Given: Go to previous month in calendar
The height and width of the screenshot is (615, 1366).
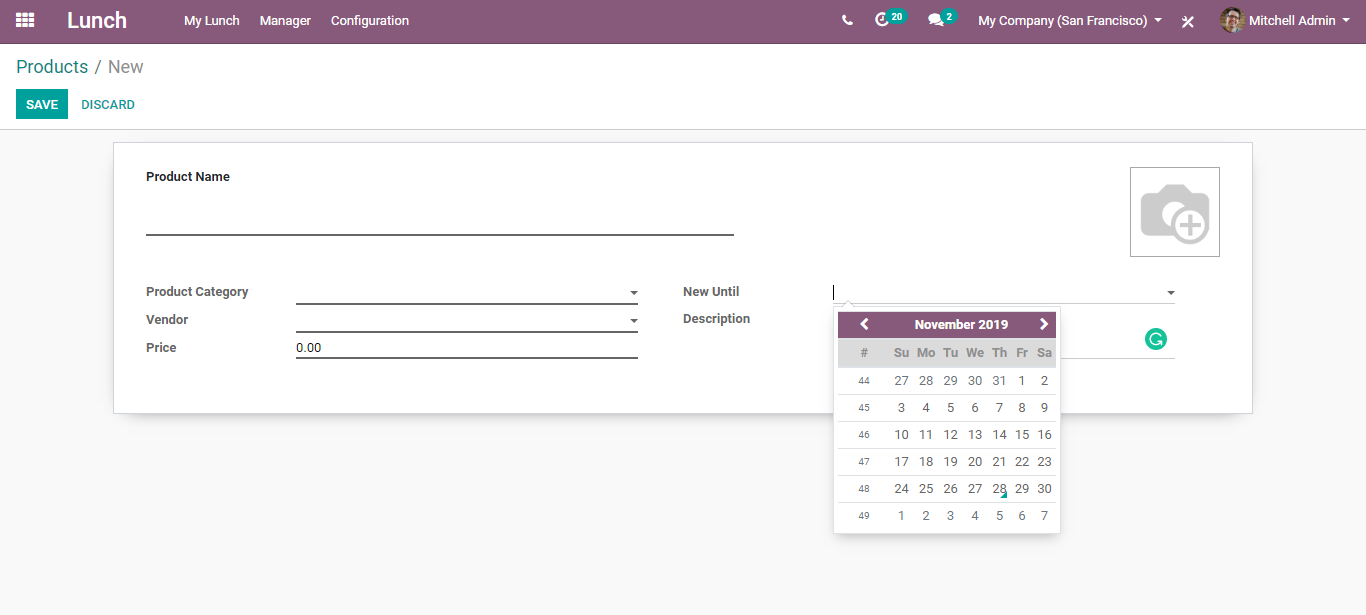Looking at the screenshot, I should [864, 324].
